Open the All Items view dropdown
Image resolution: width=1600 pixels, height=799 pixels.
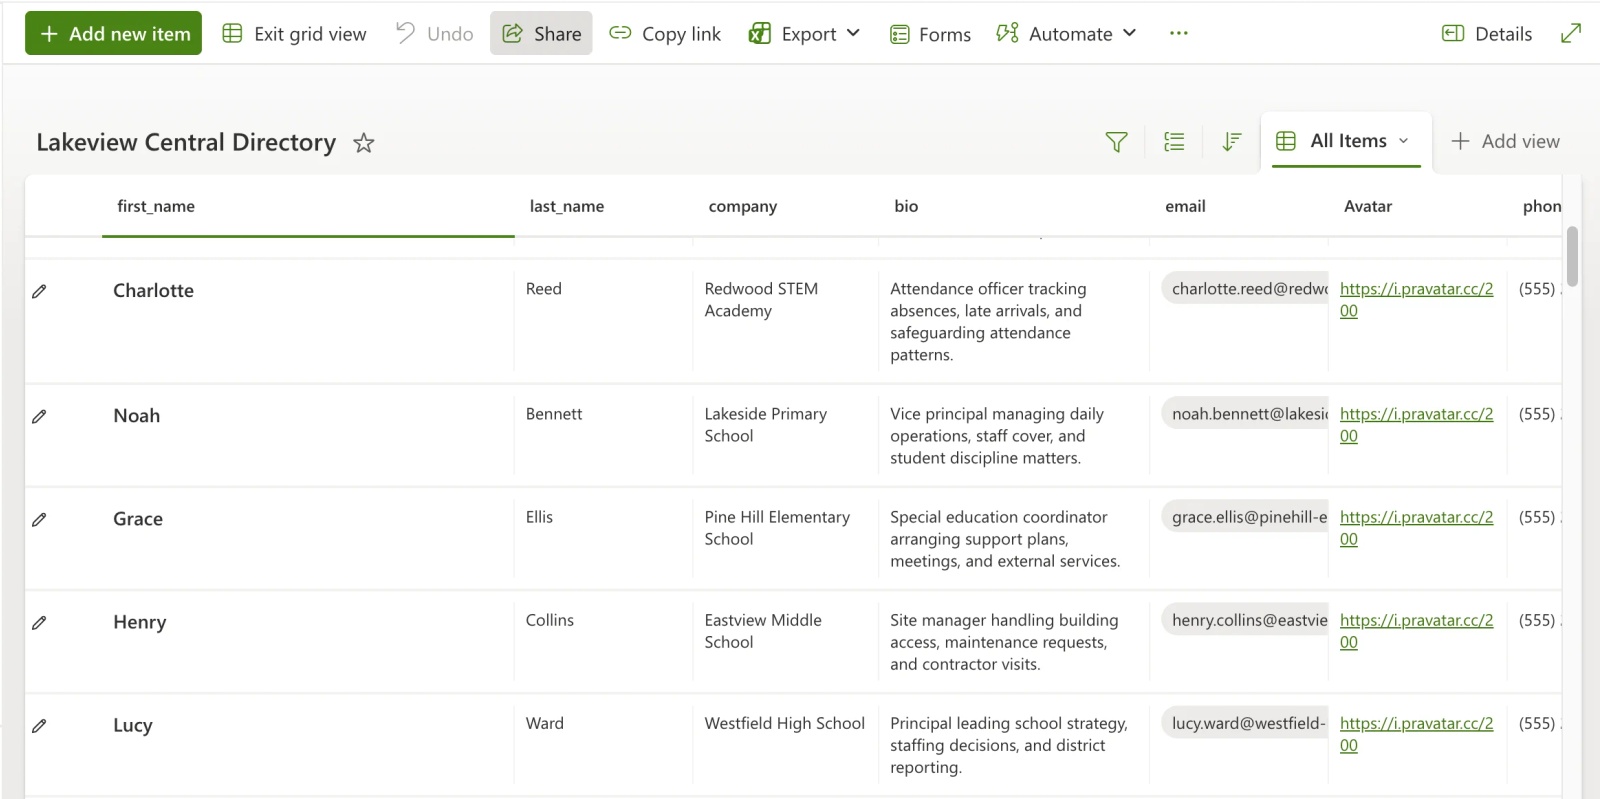pyautogui.click(x=1346, y=141)
